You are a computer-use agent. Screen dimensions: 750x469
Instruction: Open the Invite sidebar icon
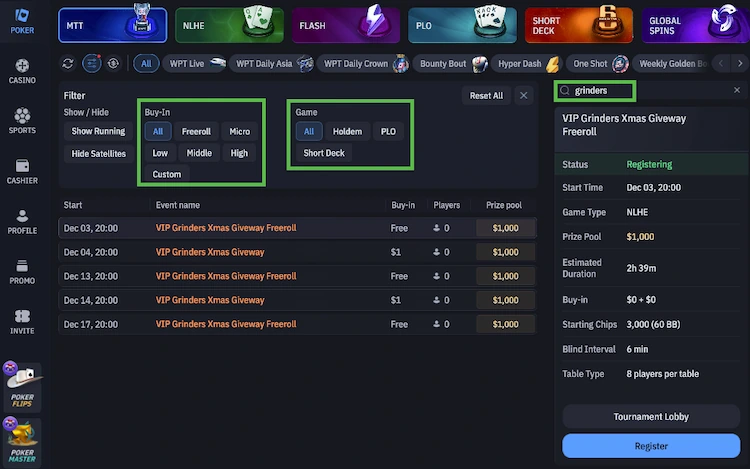pyautogui.click(x=22, y=320)
